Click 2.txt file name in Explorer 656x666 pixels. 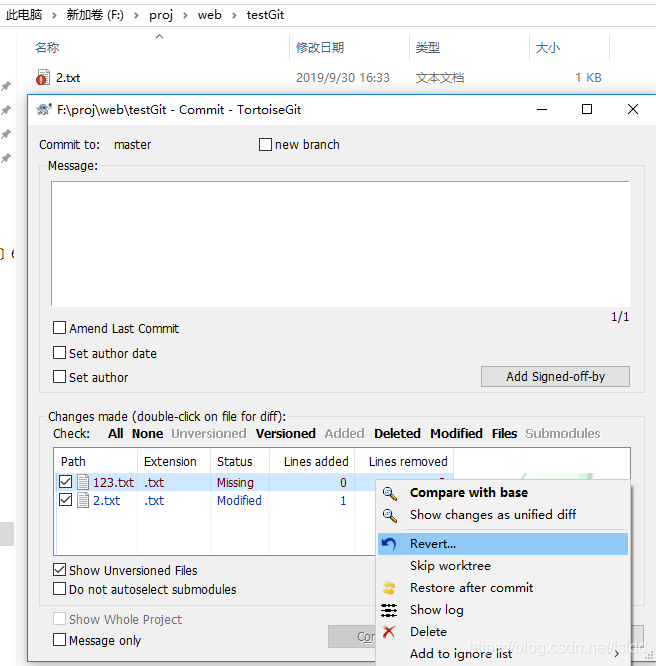pos(68,78)
